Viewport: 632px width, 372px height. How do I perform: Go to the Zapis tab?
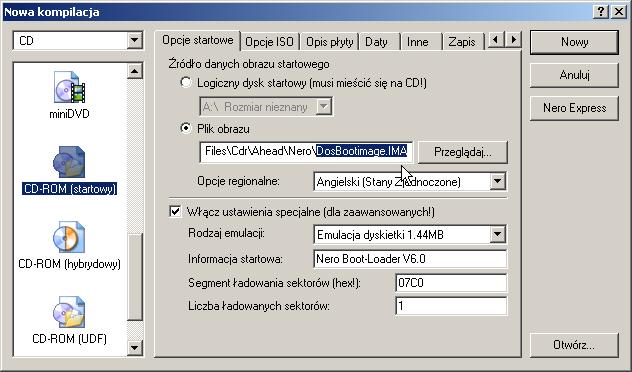click(462, 42)
